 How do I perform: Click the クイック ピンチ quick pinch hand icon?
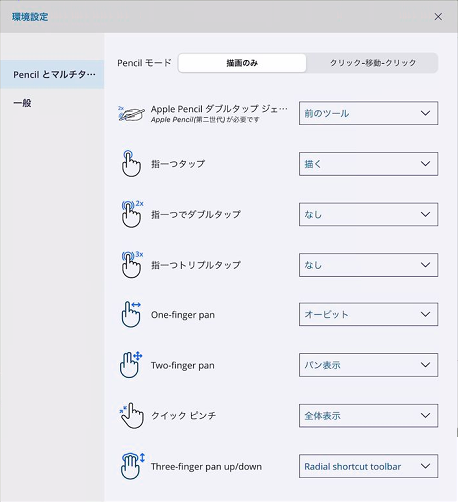(131, 415)
